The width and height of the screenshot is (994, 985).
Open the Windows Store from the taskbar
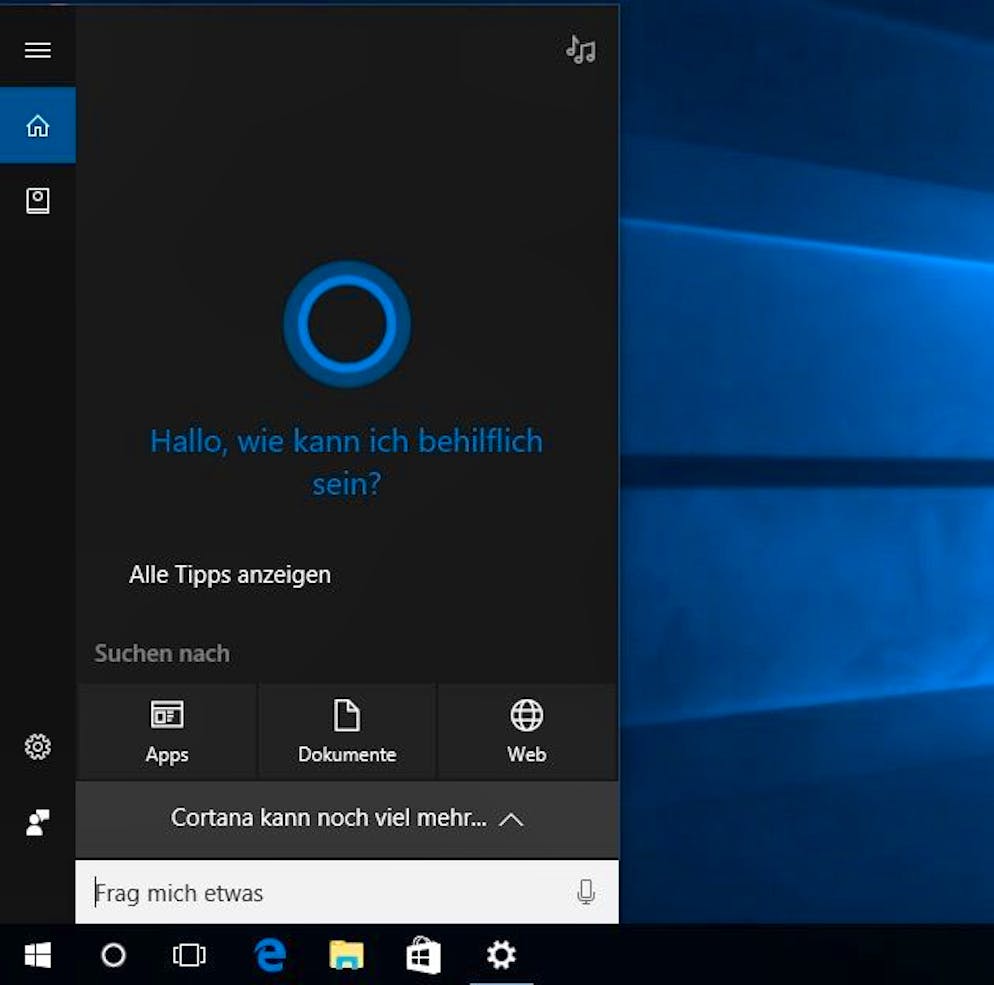pyautogui.click(x=423, y=955)
